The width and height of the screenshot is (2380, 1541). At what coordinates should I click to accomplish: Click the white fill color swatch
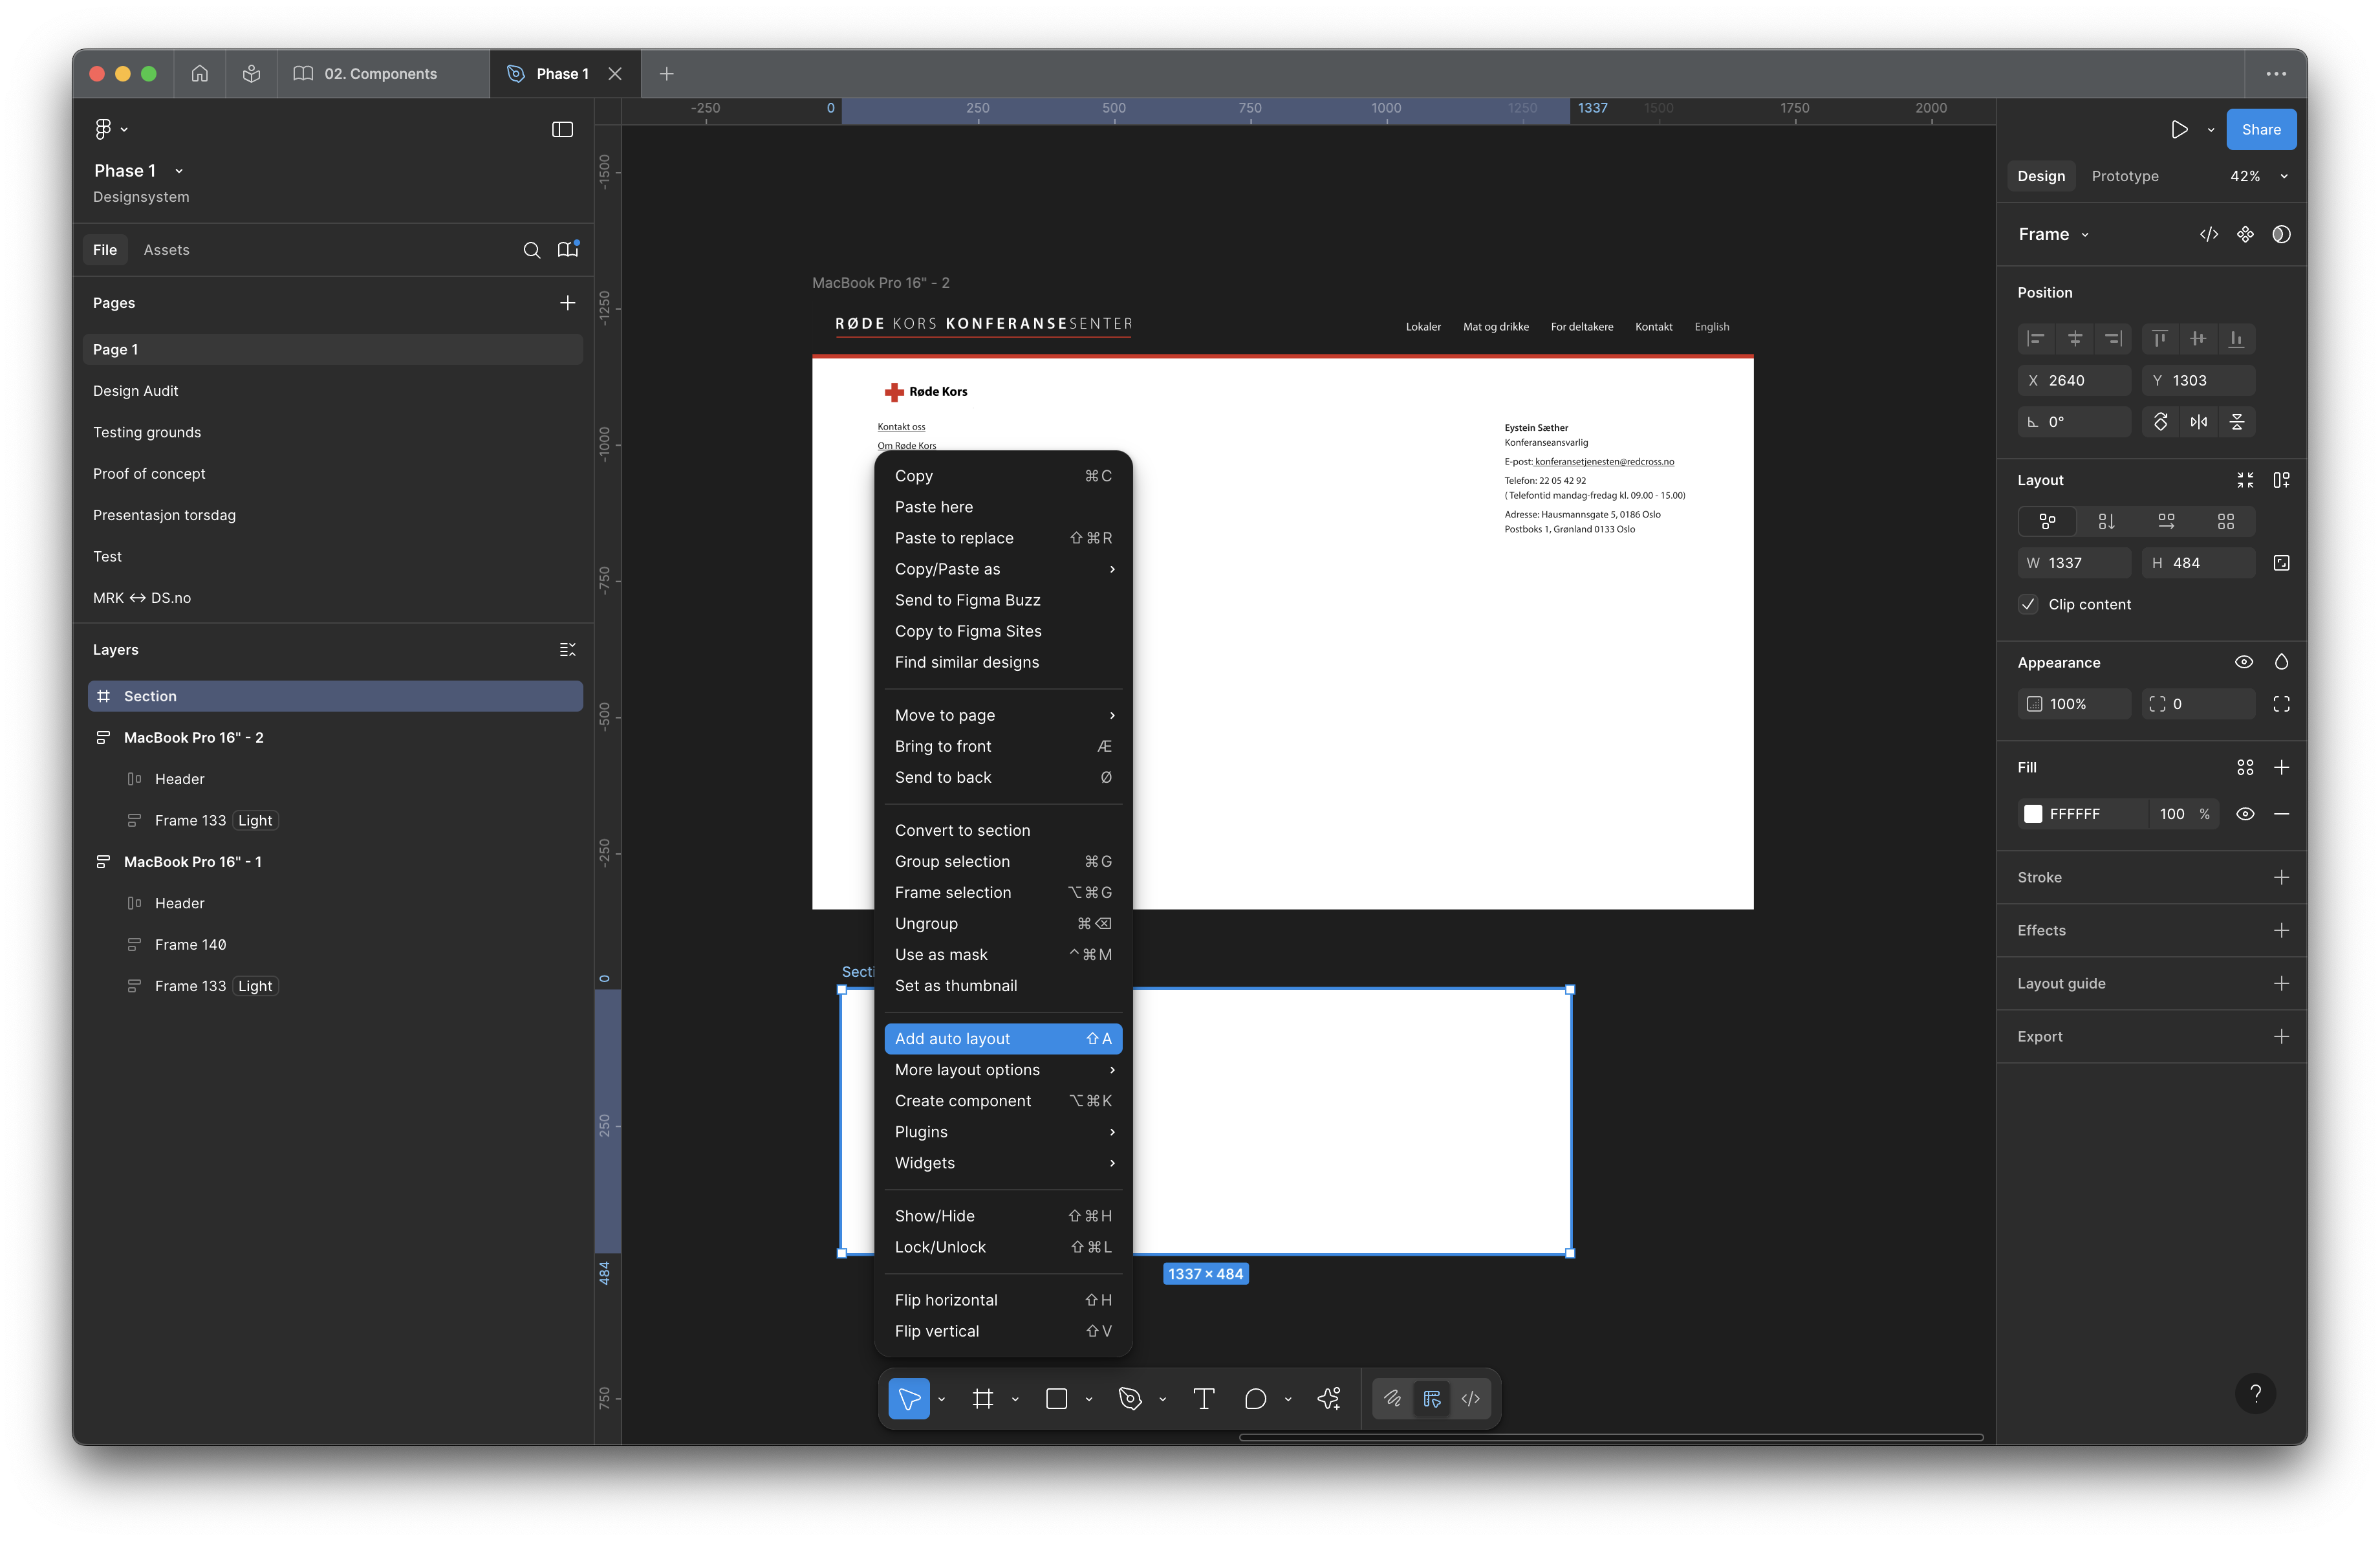(2032, 814)
